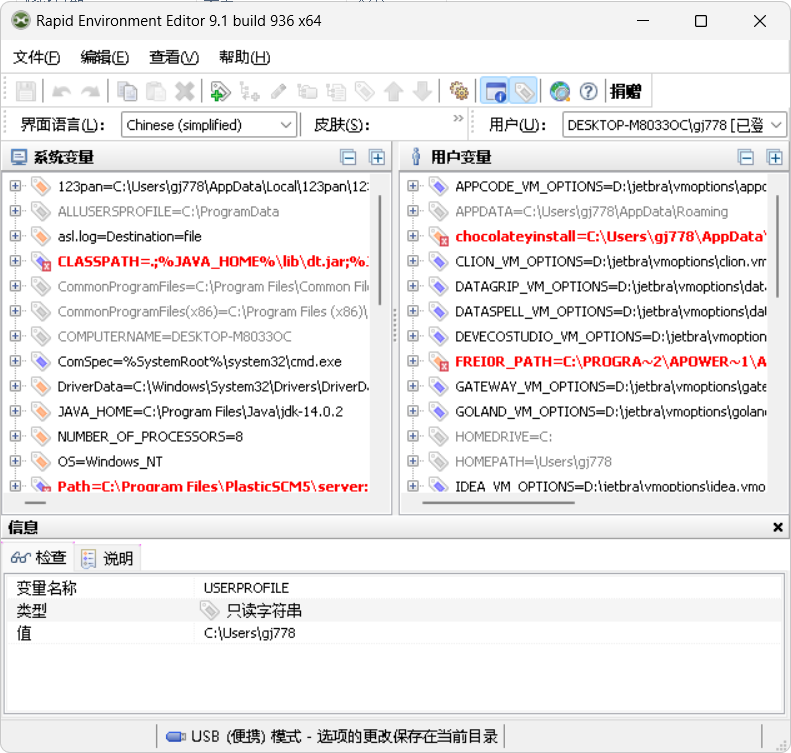Expand the FREIOR_PATH variable node
791x753 pixels.
tap(413, 361)
